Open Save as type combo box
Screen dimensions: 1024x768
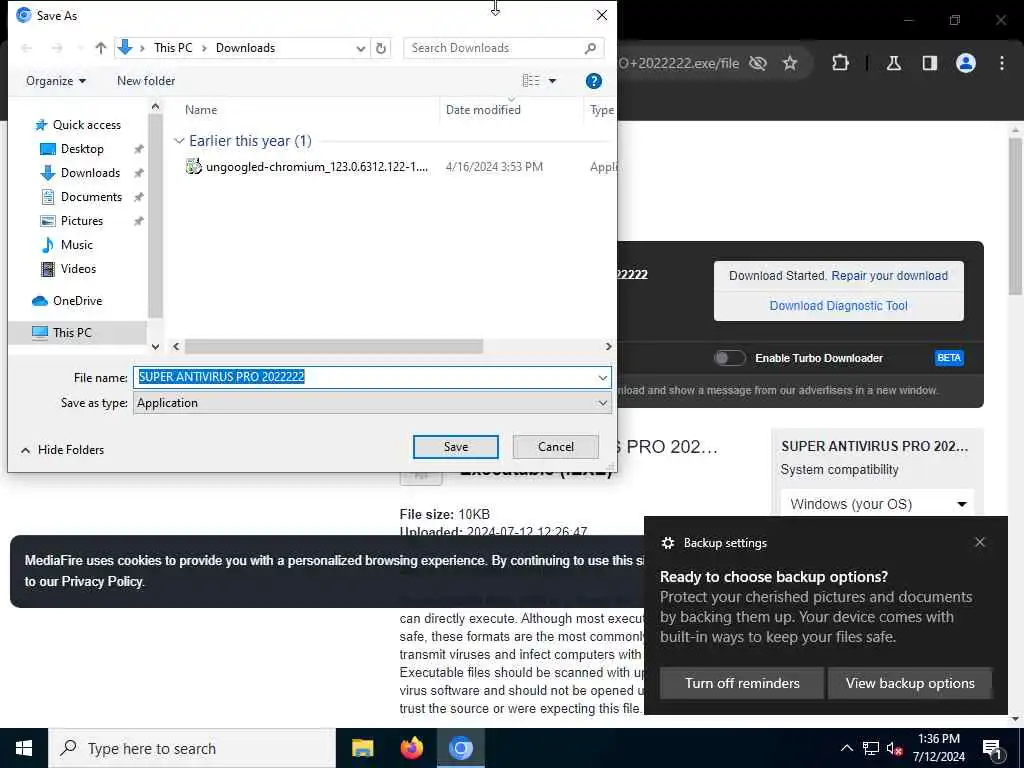coord(372,403)
